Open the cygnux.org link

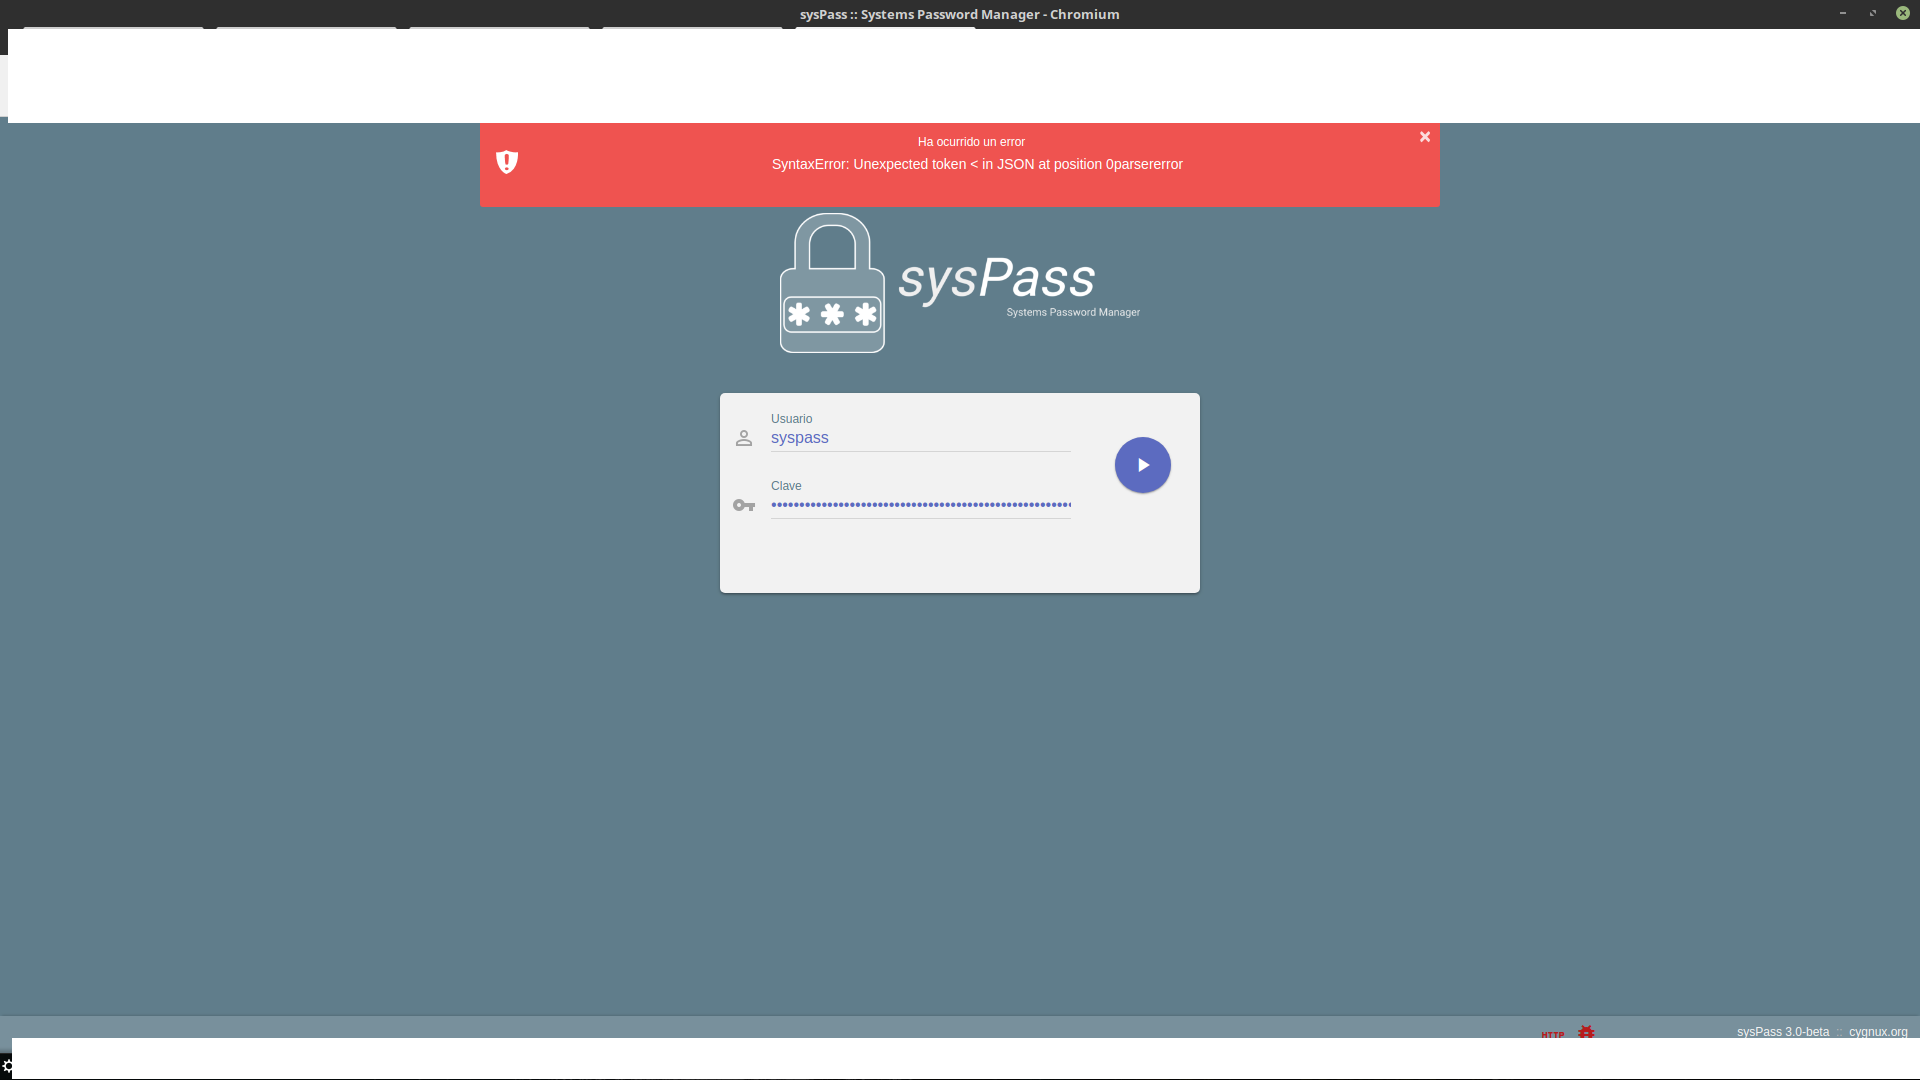(x=1878, y=1032)
